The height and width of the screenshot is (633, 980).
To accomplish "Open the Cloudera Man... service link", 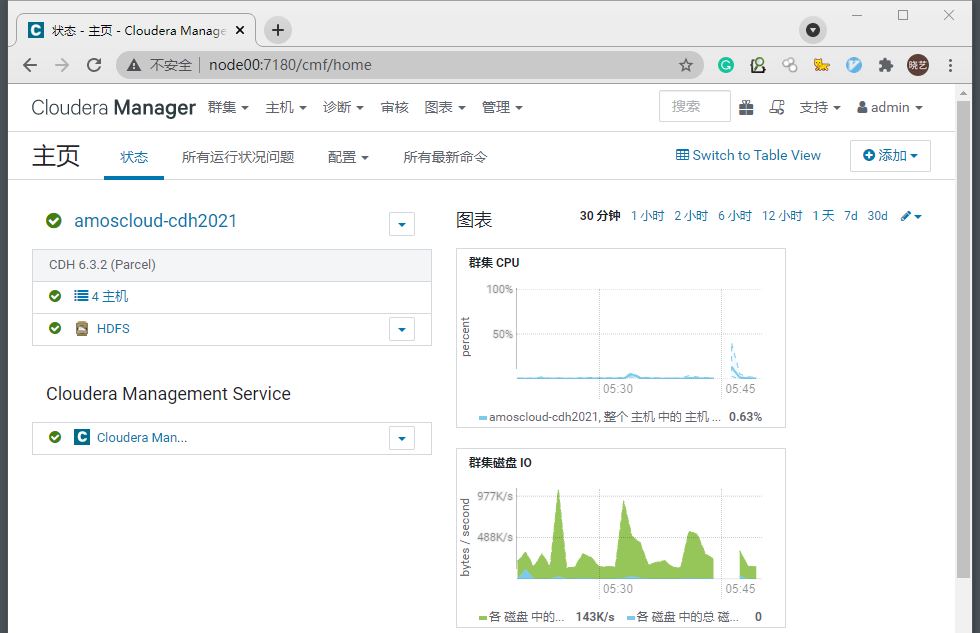I will (x=142, y=437).
